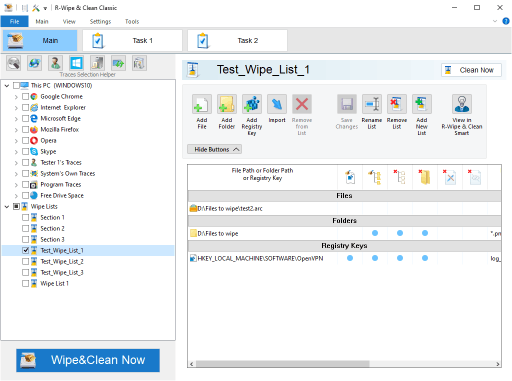Check the Microsoft Edge checkbox
The image size is (512, 381).
[x=25, y=118]
